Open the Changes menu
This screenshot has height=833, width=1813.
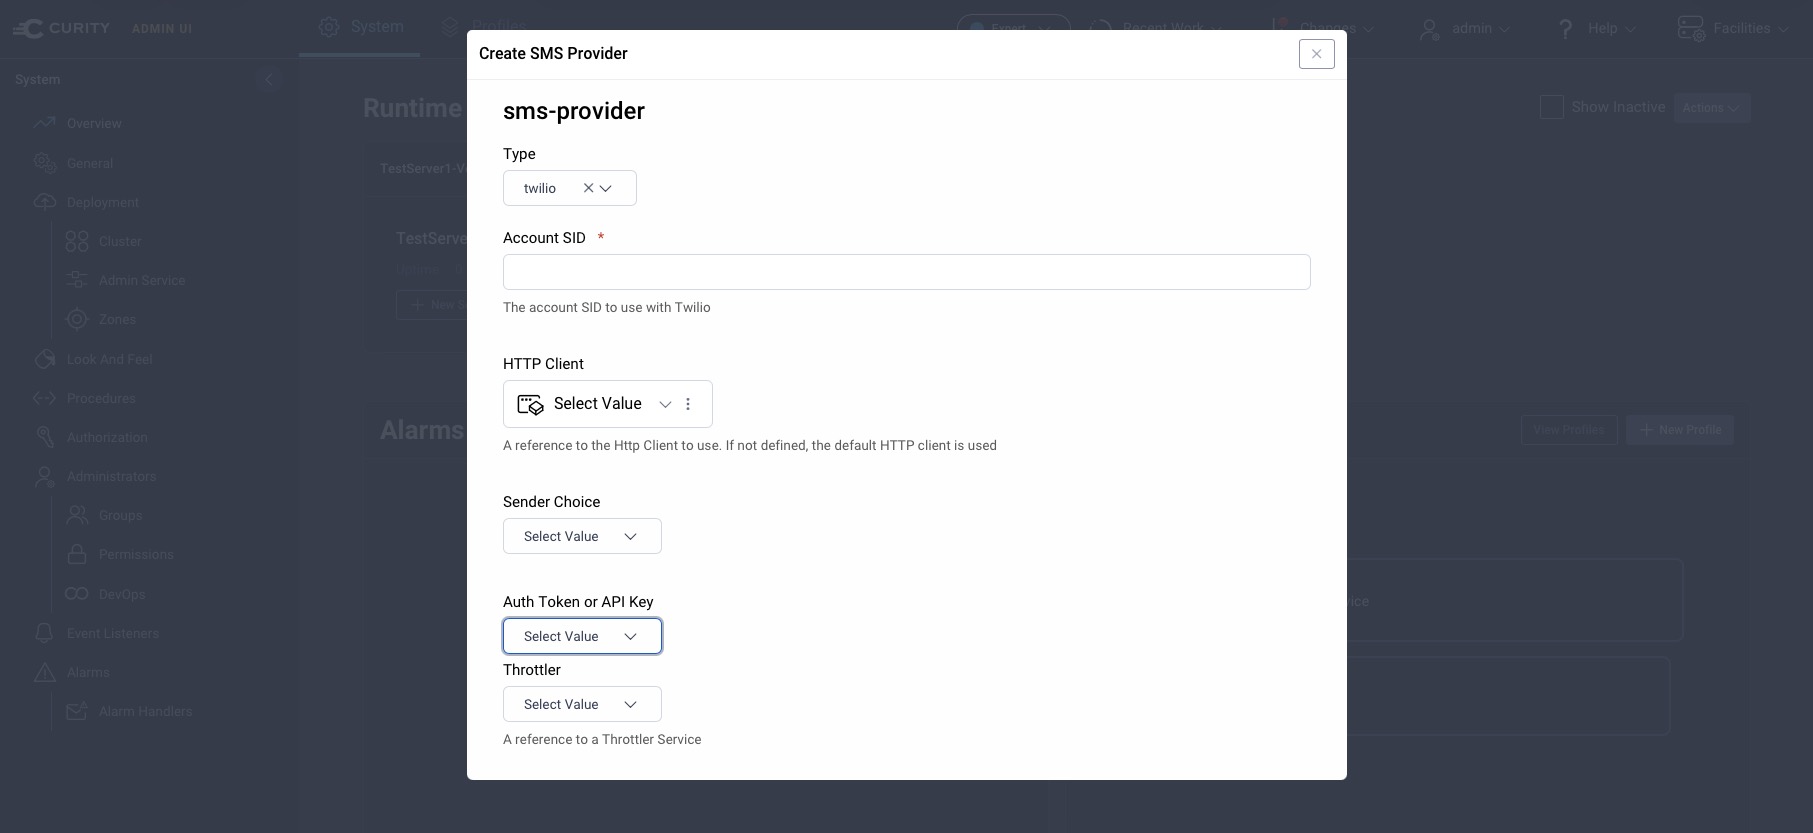(x=1322, y=28)
